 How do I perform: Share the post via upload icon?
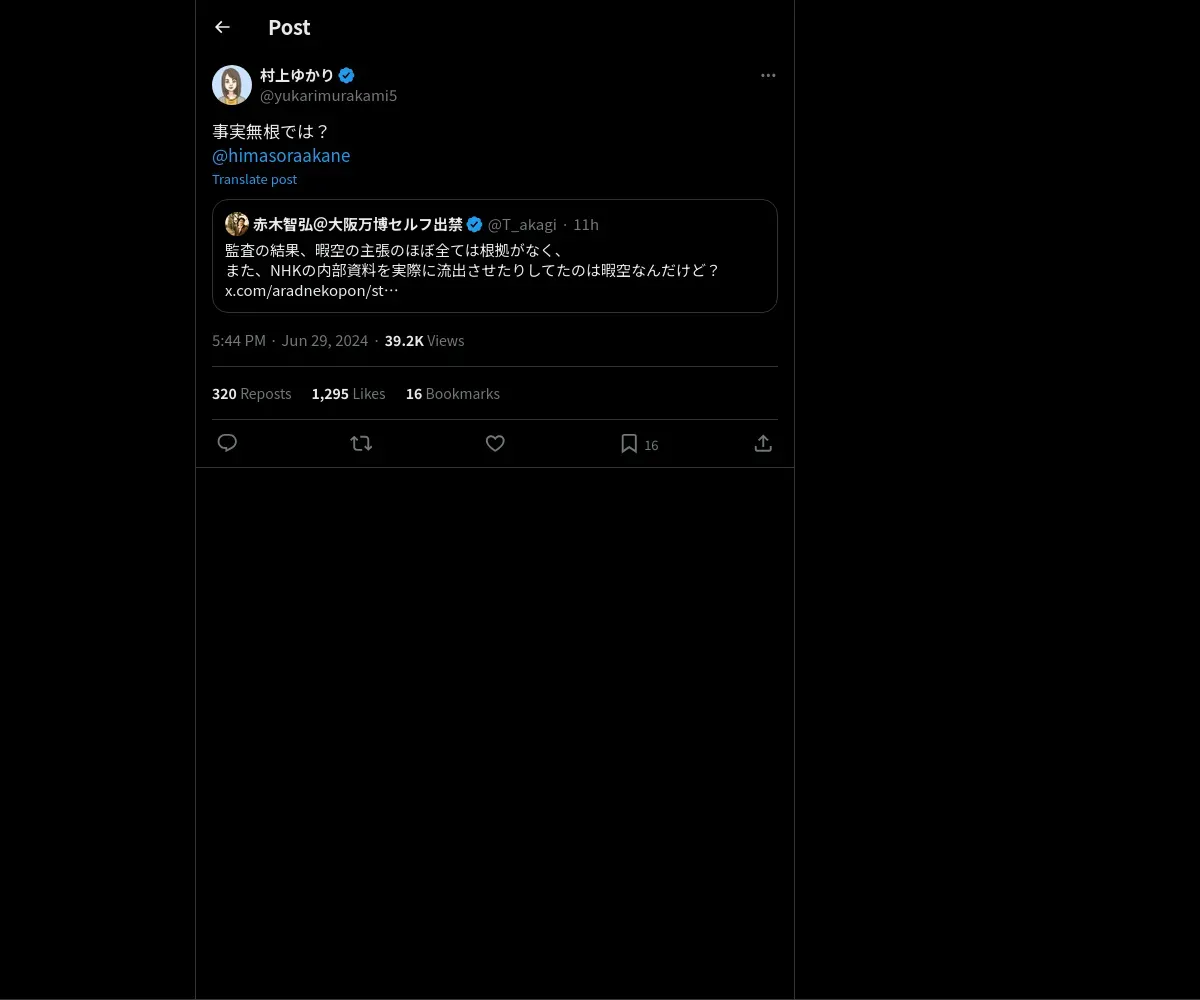pos(763,443)
